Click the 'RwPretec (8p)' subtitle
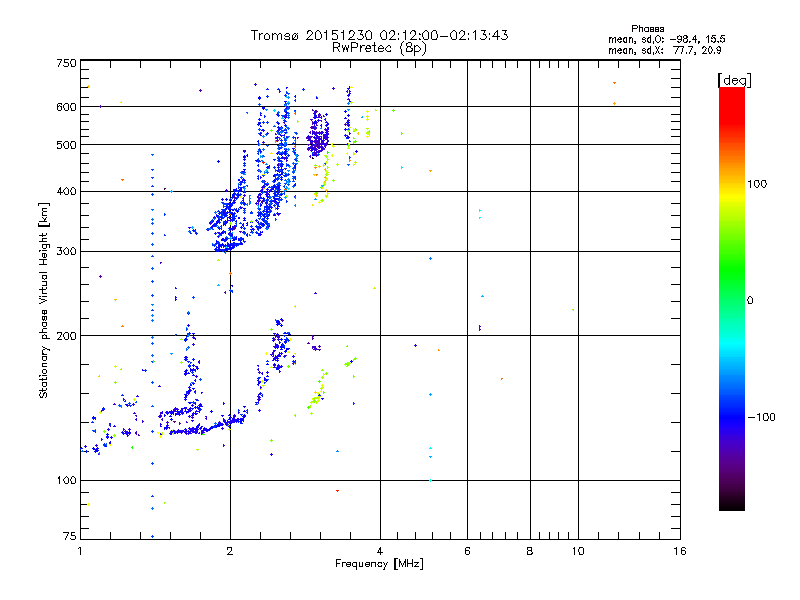The height and width of the screenshot is (600, 800). coord(379,48)
